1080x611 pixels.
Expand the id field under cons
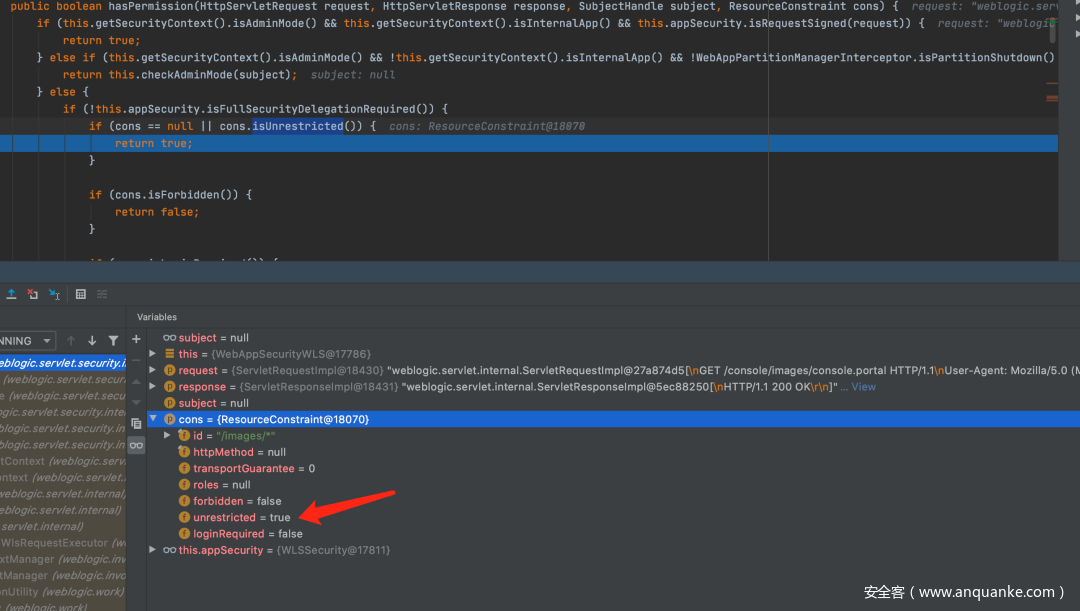pos(167,436)
